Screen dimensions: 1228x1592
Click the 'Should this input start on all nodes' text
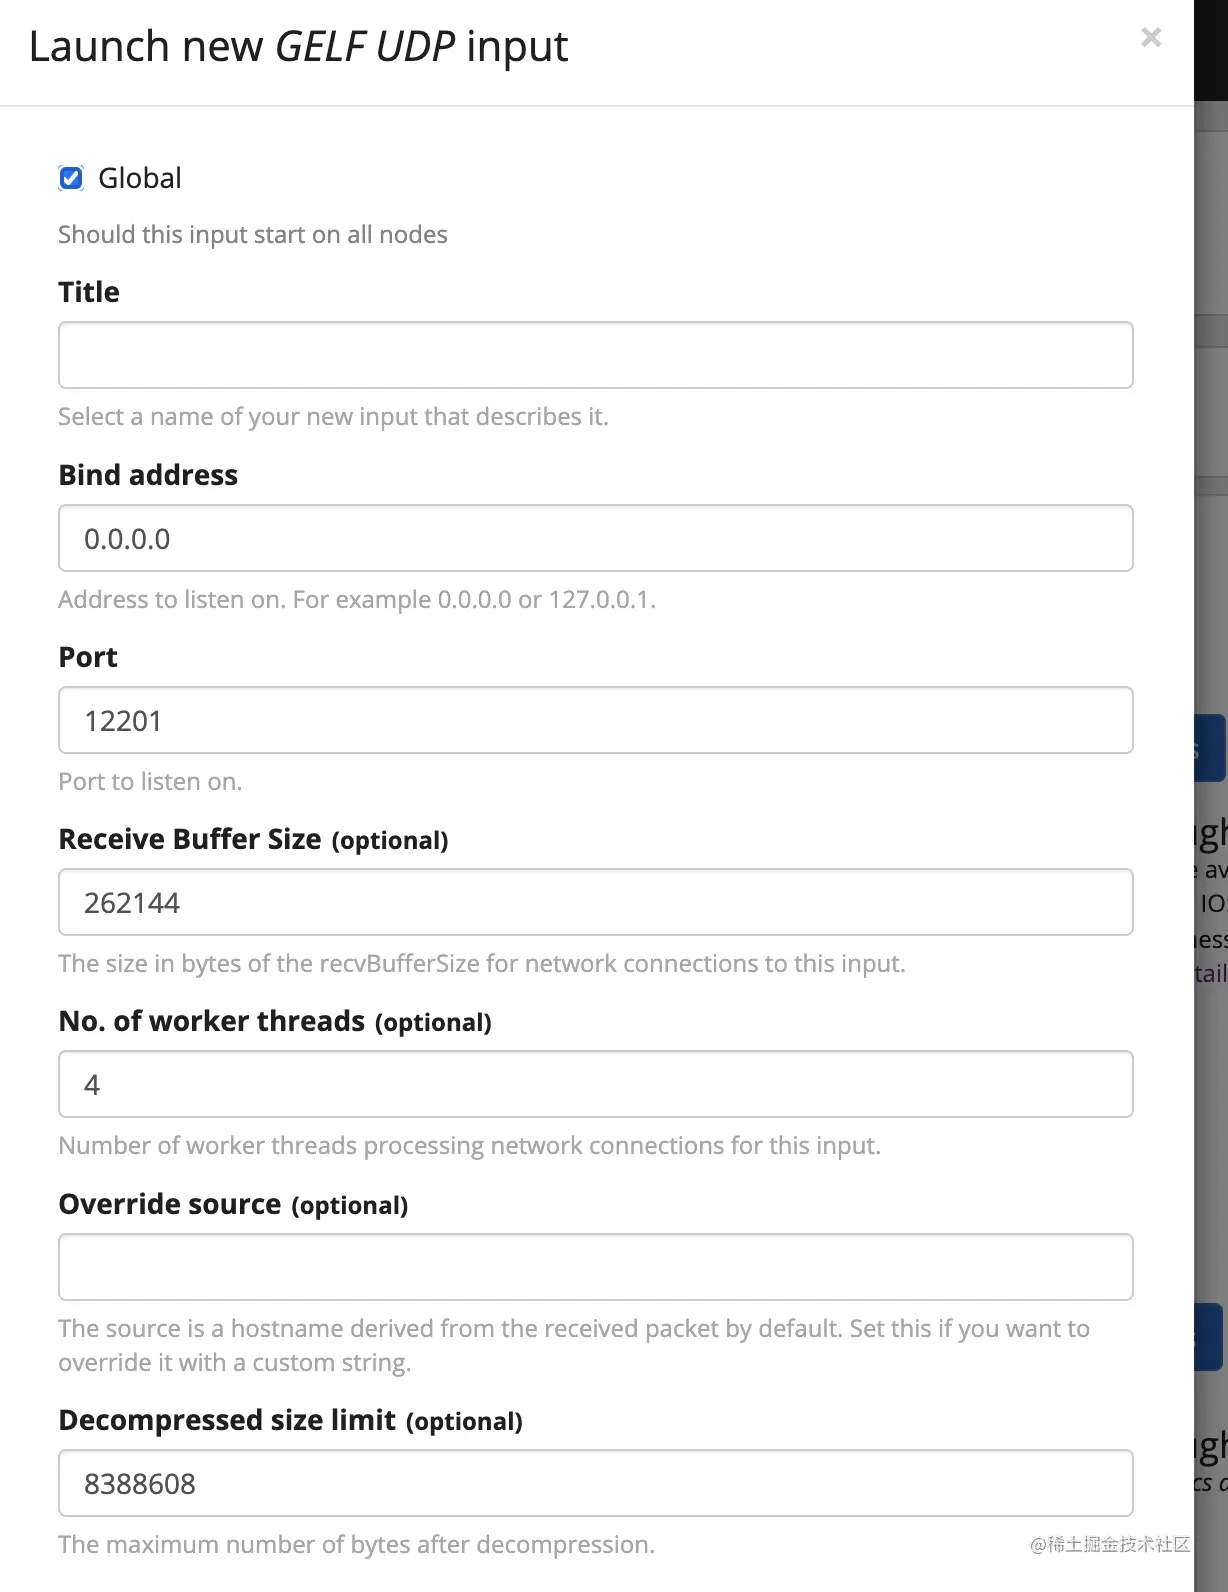253,235
